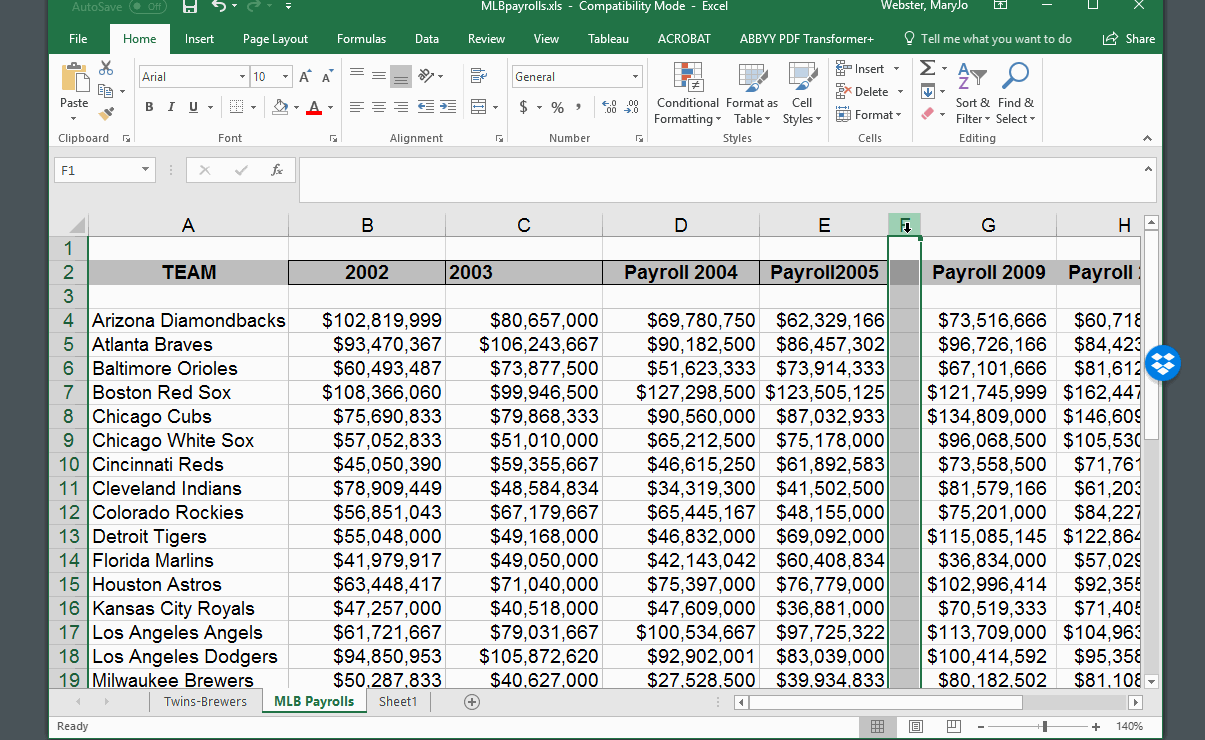Click the AutoSum sigma icon
Viewport: 1205px width, 740px height.
coord(928,68)
